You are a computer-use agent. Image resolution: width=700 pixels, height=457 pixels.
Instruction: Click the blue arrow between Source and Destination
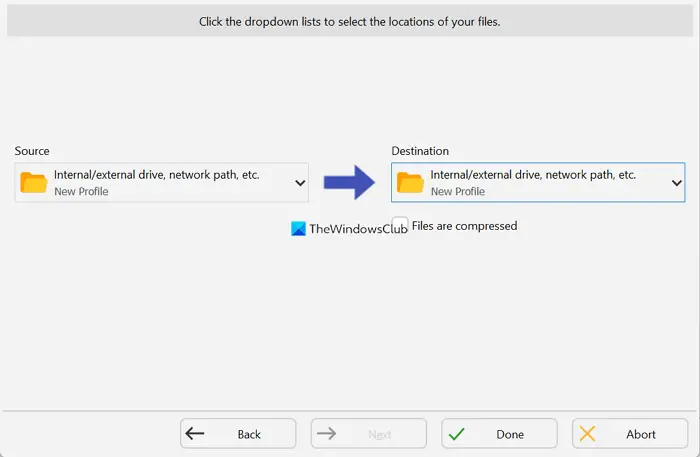click(349, 182)
